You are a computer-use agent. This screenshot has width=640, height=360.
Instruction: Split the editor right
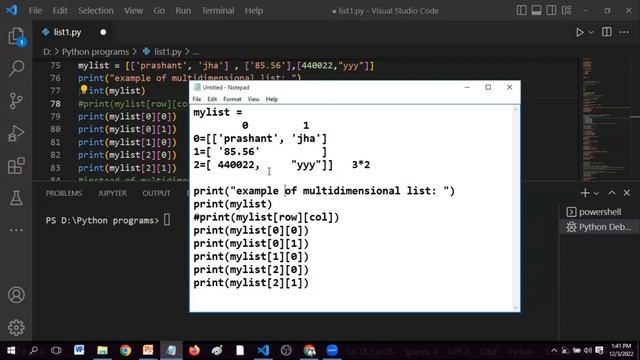coord(607,32)
